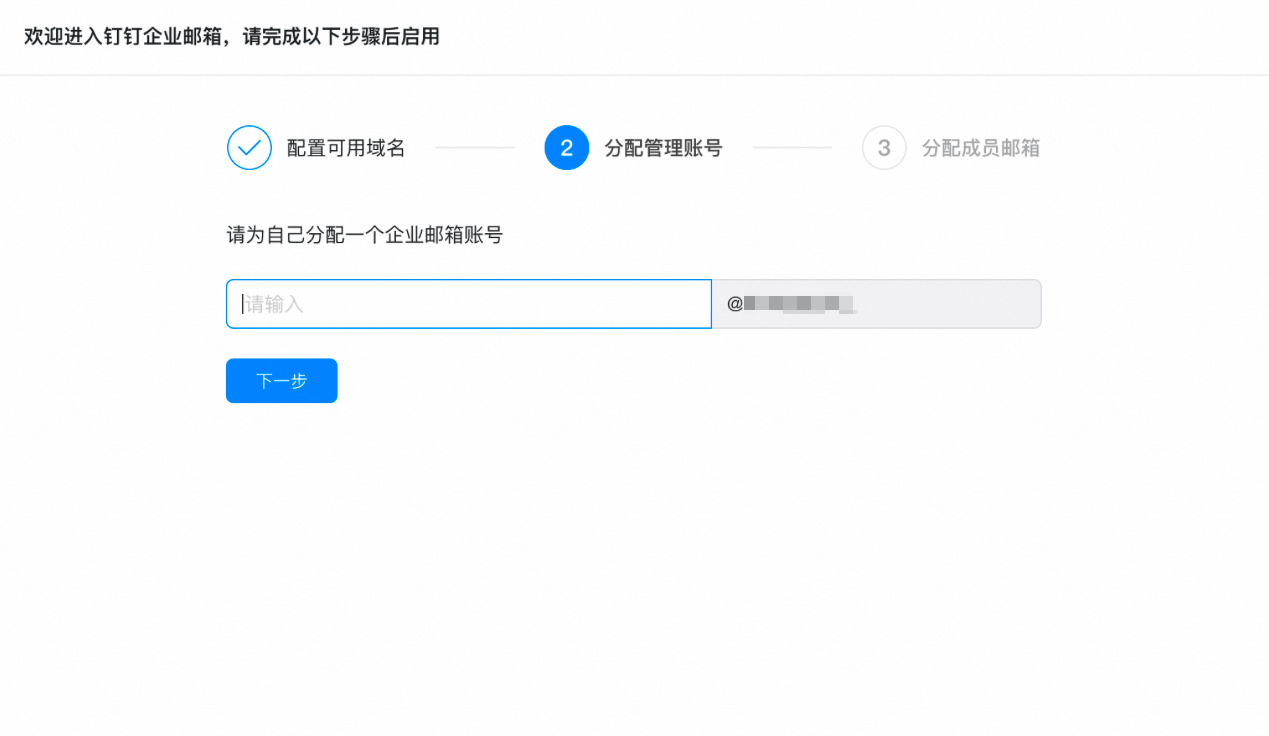1269x736 pixels.
Task: Open the 配置可用域名 step label
Action: click(x=346, y=148)
